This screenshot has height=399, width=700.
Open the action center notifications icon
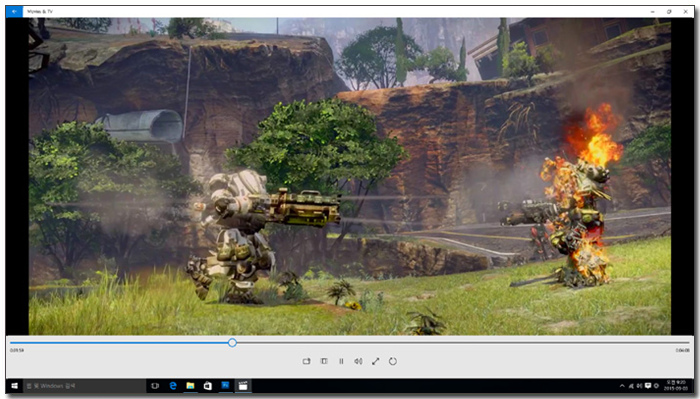[x=648, y=386]
